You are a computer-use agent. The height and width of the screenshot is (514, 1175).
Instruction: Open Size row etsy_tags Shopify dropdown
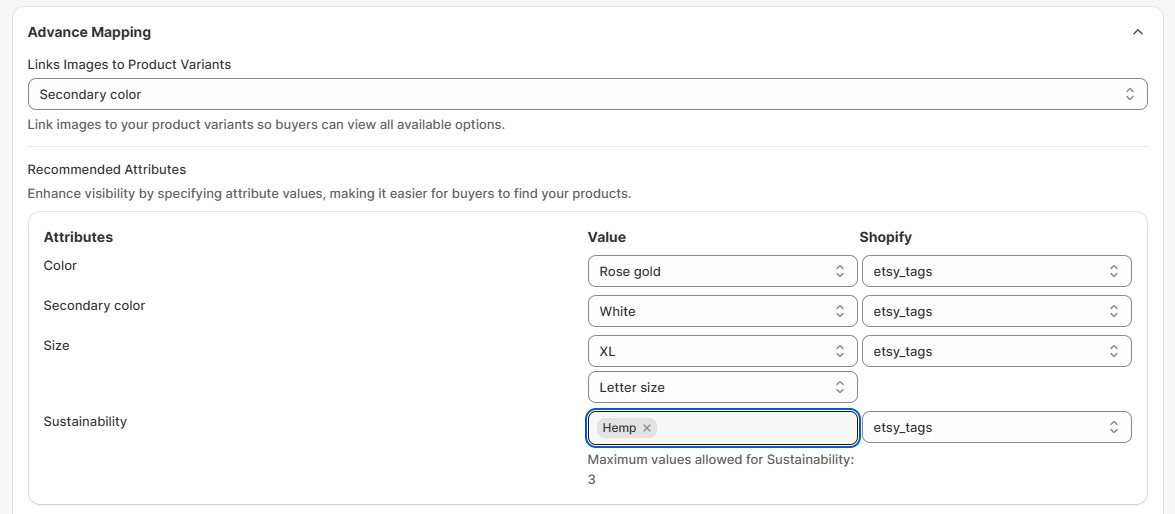[997, 351]
